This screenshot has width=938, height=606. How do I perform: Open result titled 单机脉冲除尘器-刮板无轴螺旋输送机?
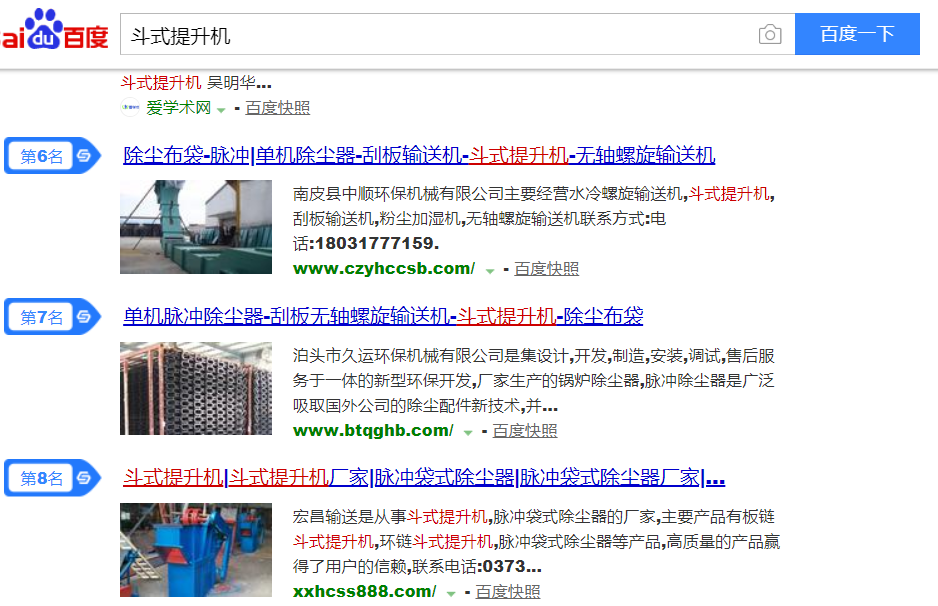pyautogui.click(x=383, y=316)
